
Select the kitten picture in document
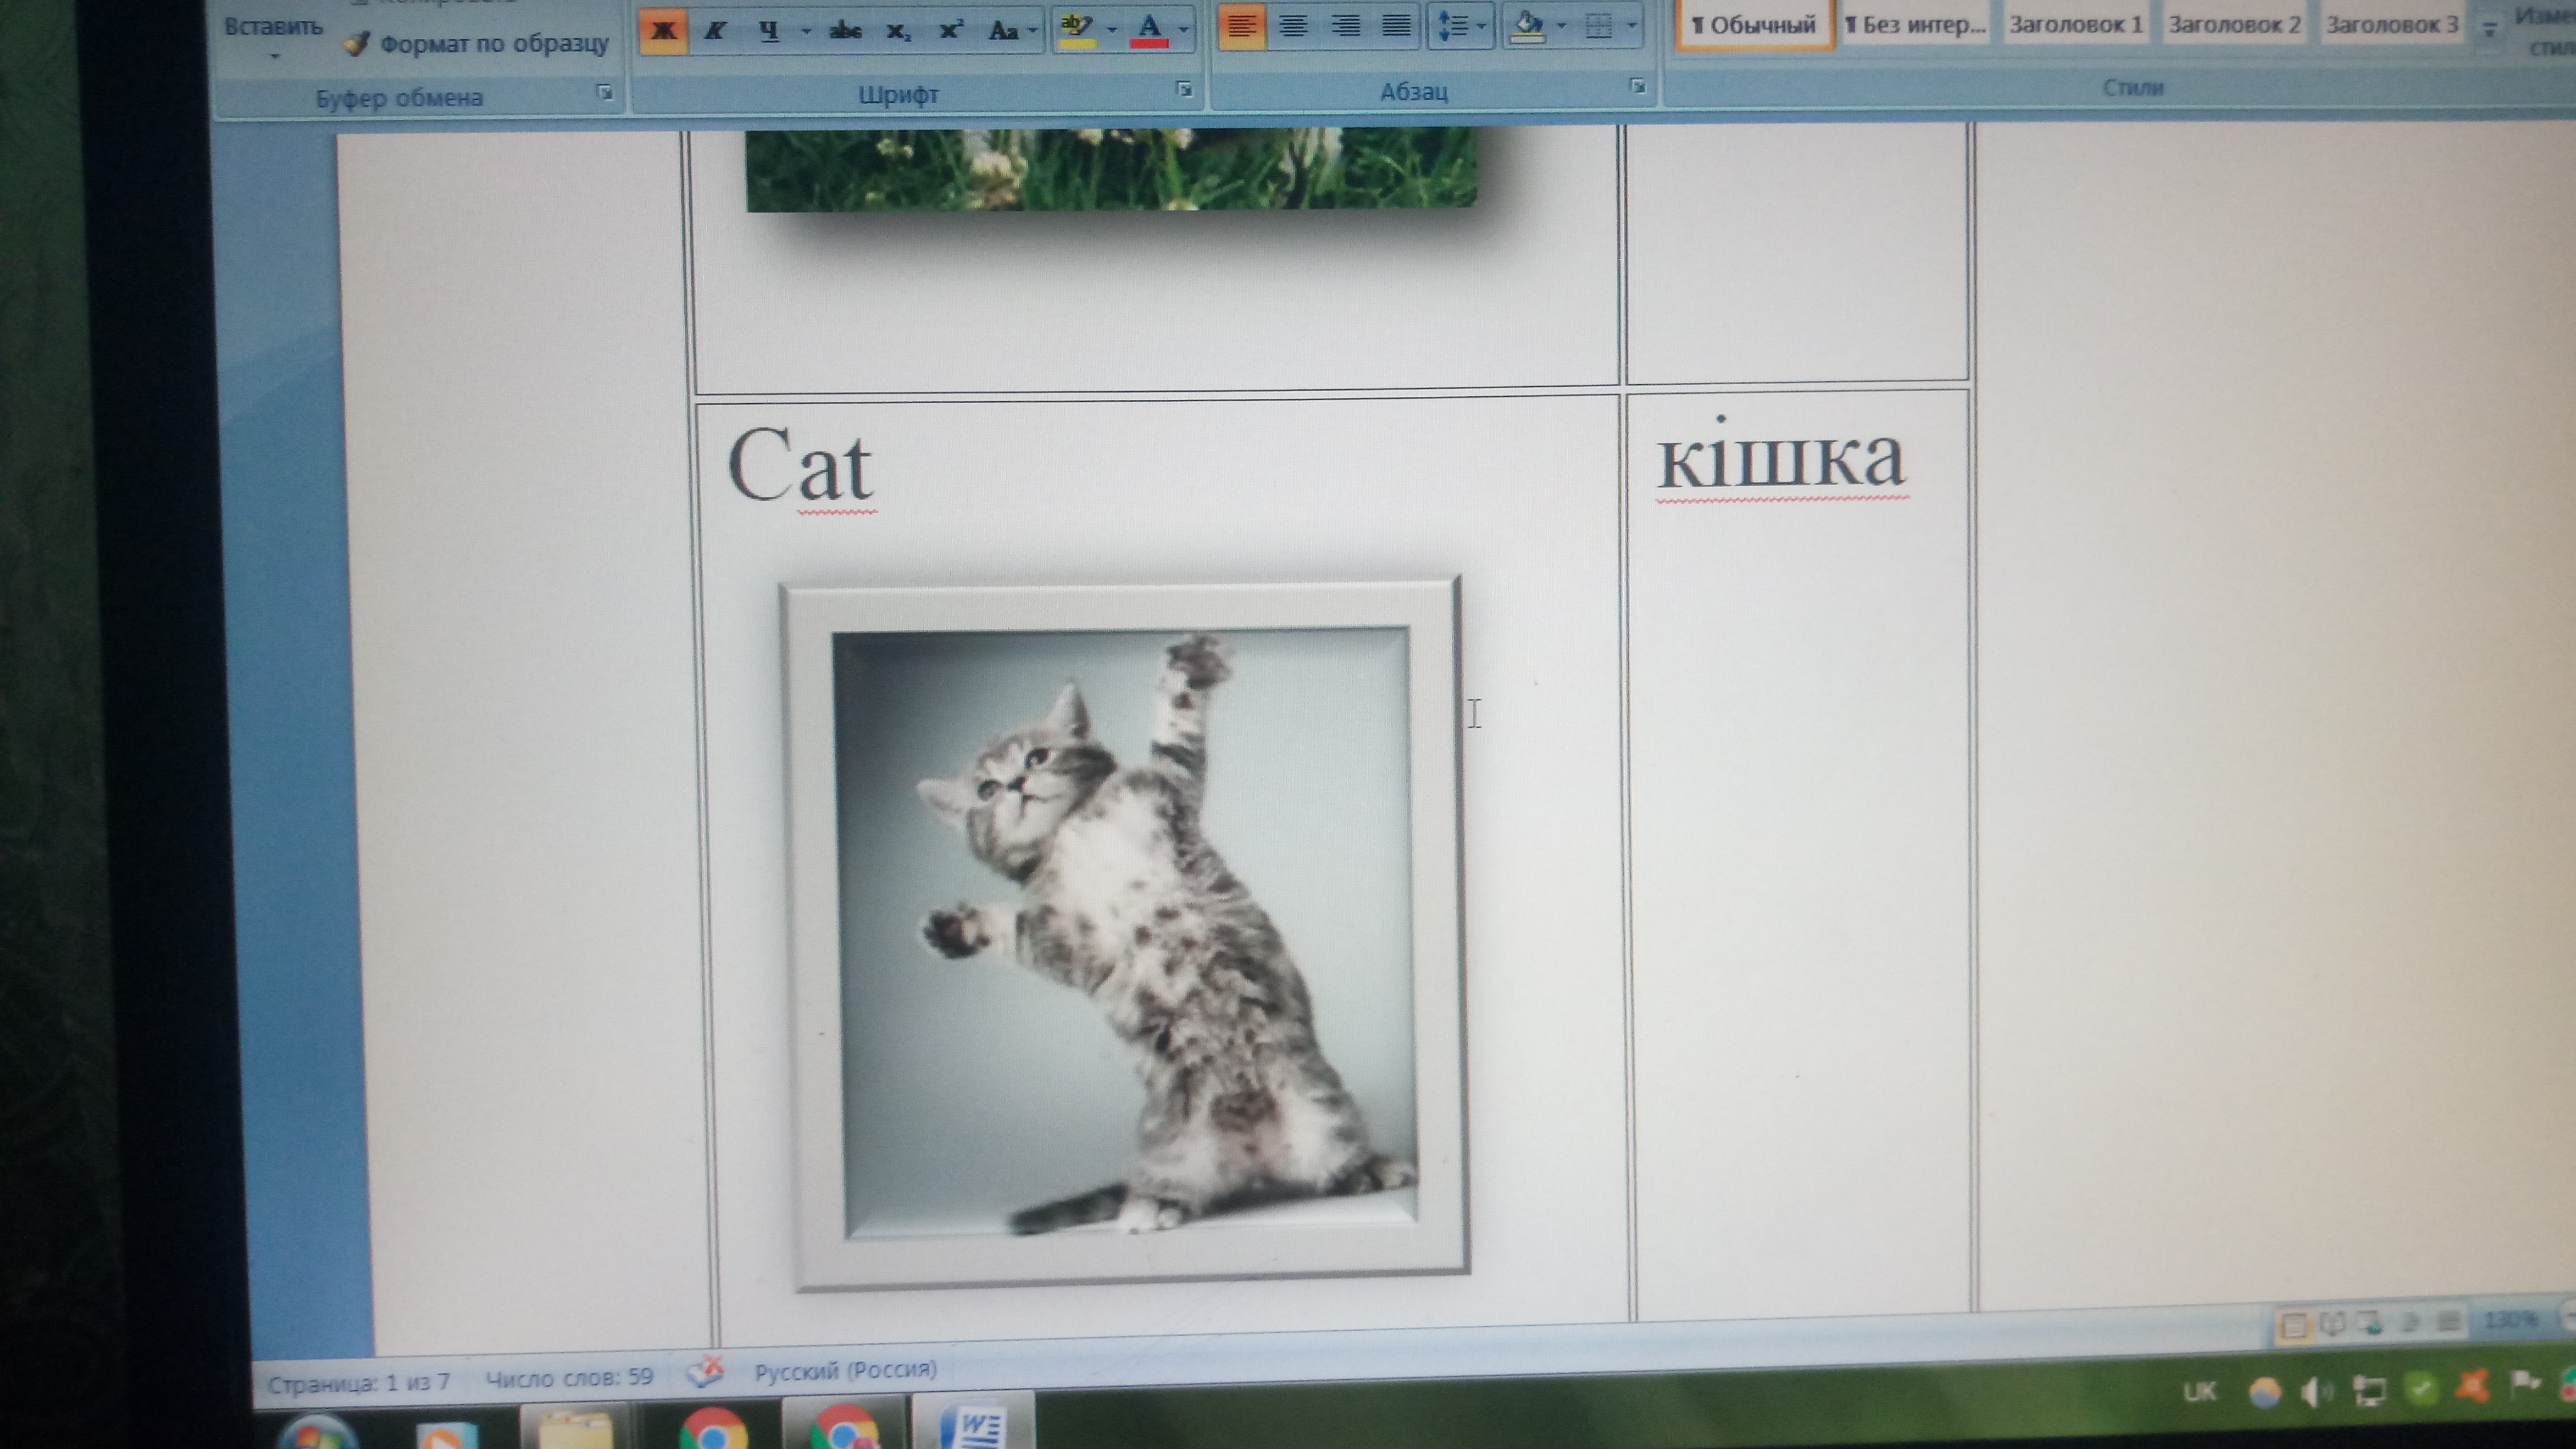pyautogui.click(x=1125, y=933)
